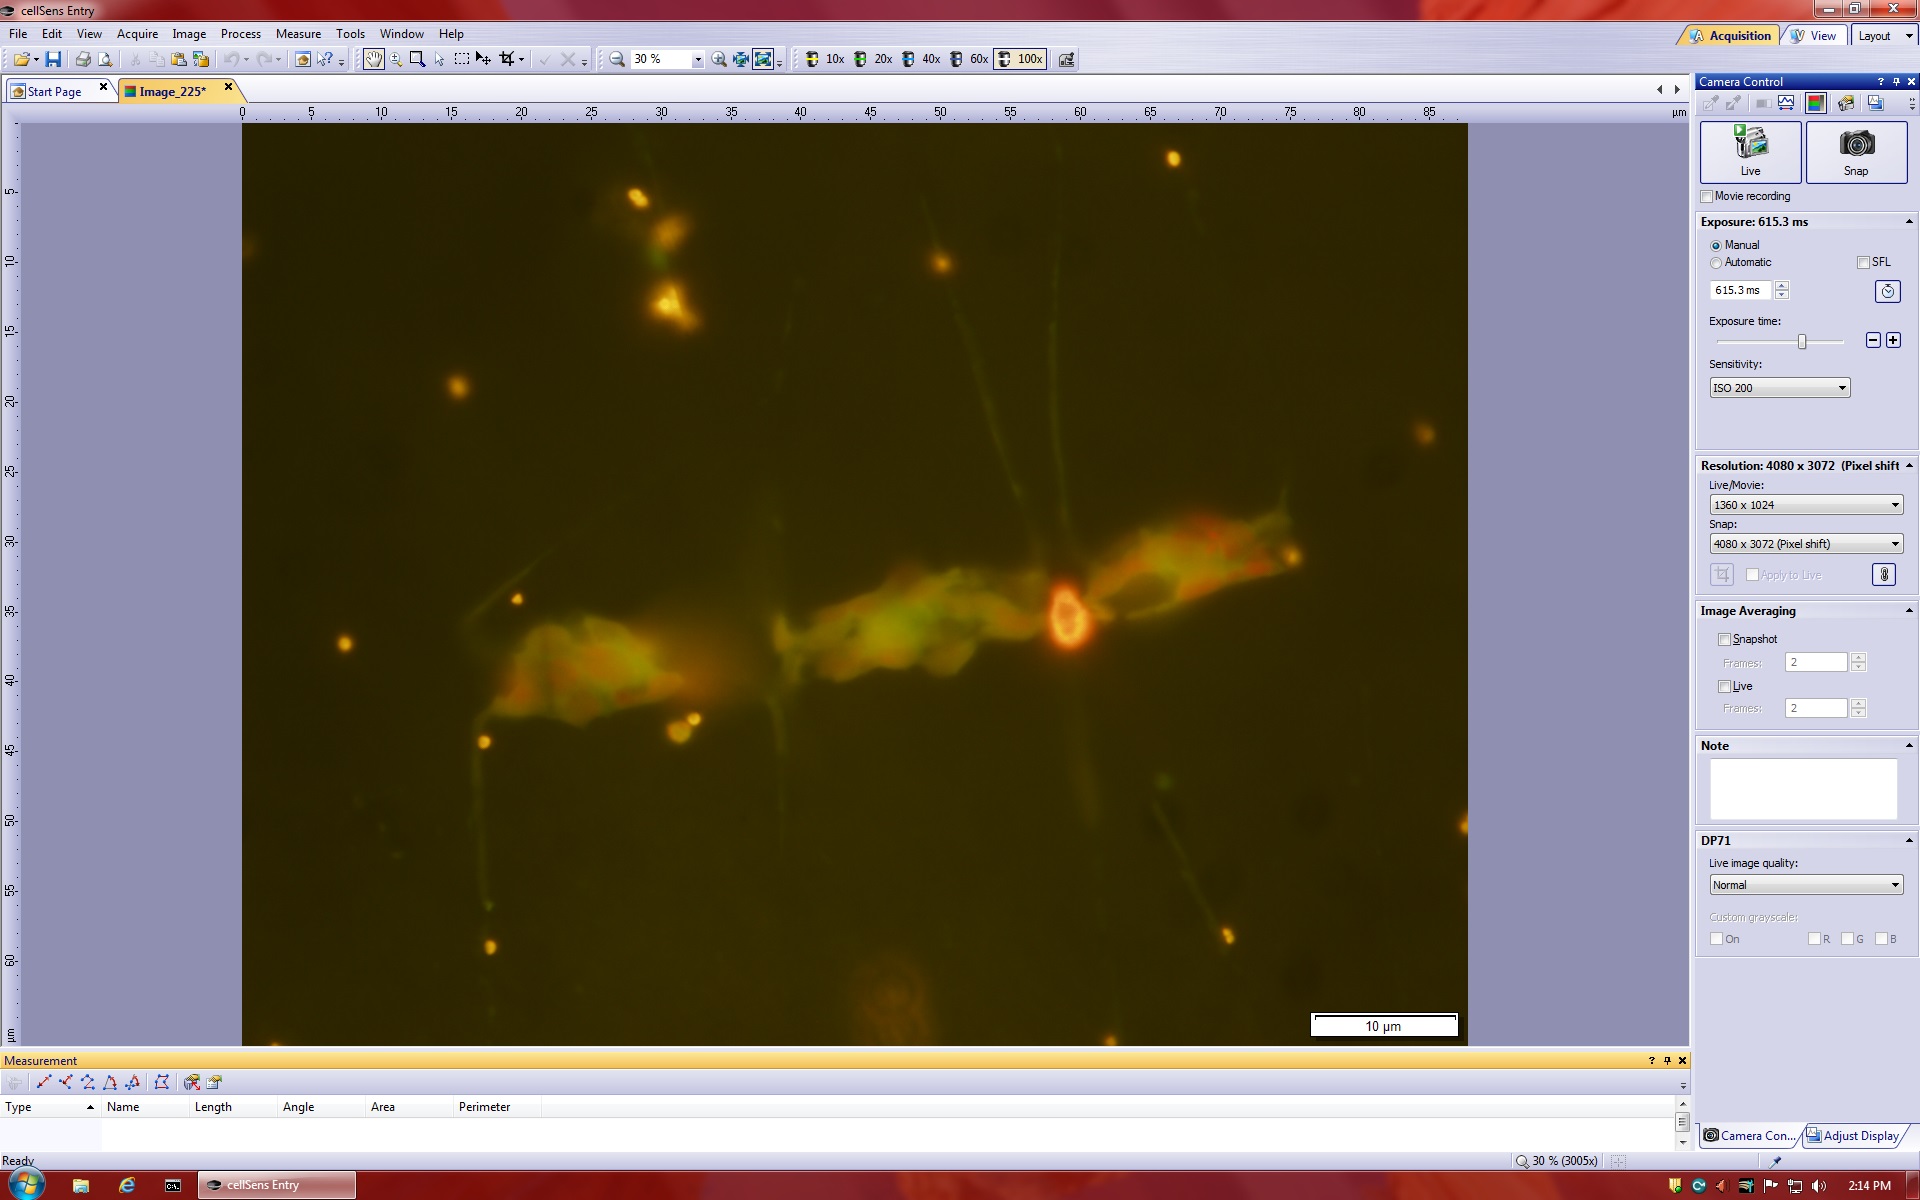
Task: Select the arbitrary line measurement tool
Action: coord(44,1082)
